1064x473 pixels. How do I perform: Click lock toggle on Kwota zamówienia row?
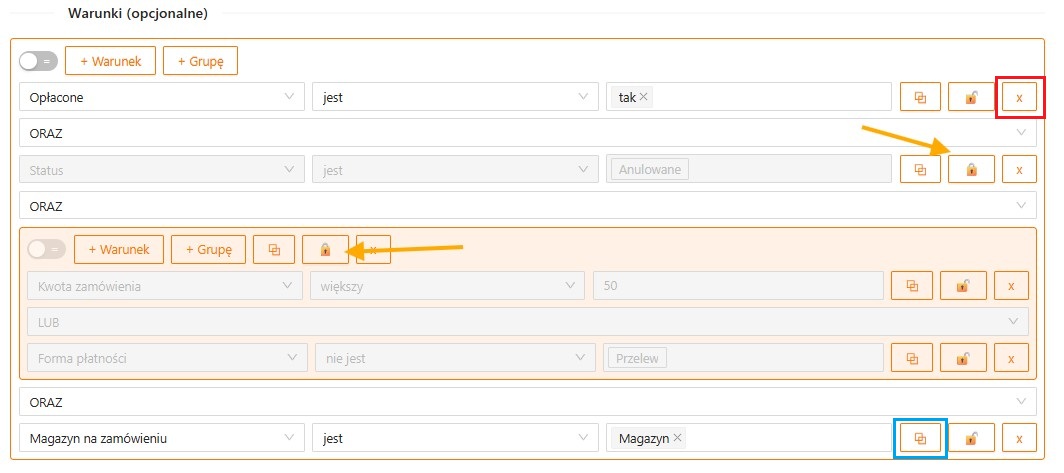(x=961, y=286)
